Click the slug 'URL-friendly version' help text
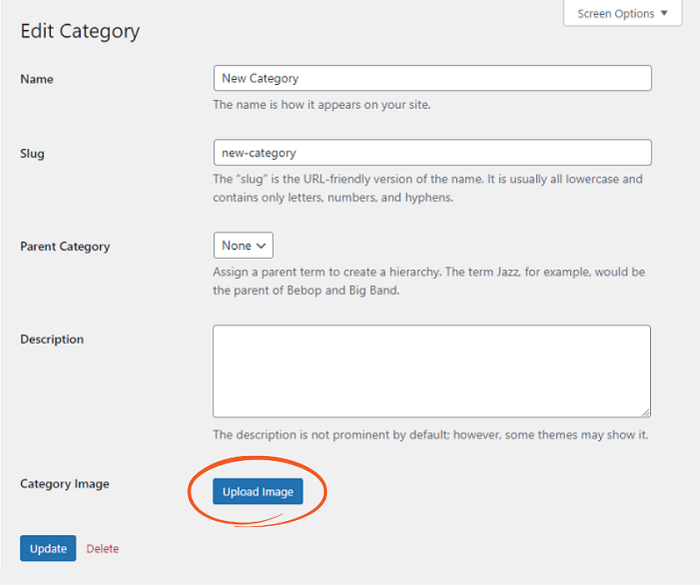The image size is (700, 585). pyautogui.click(x=428, y=188)
